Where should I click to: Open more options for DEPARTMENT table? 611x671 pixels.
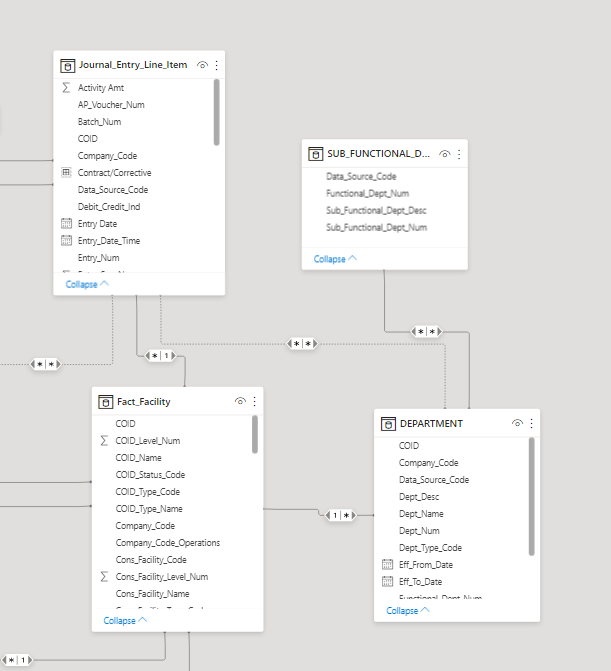coord(531,423)
